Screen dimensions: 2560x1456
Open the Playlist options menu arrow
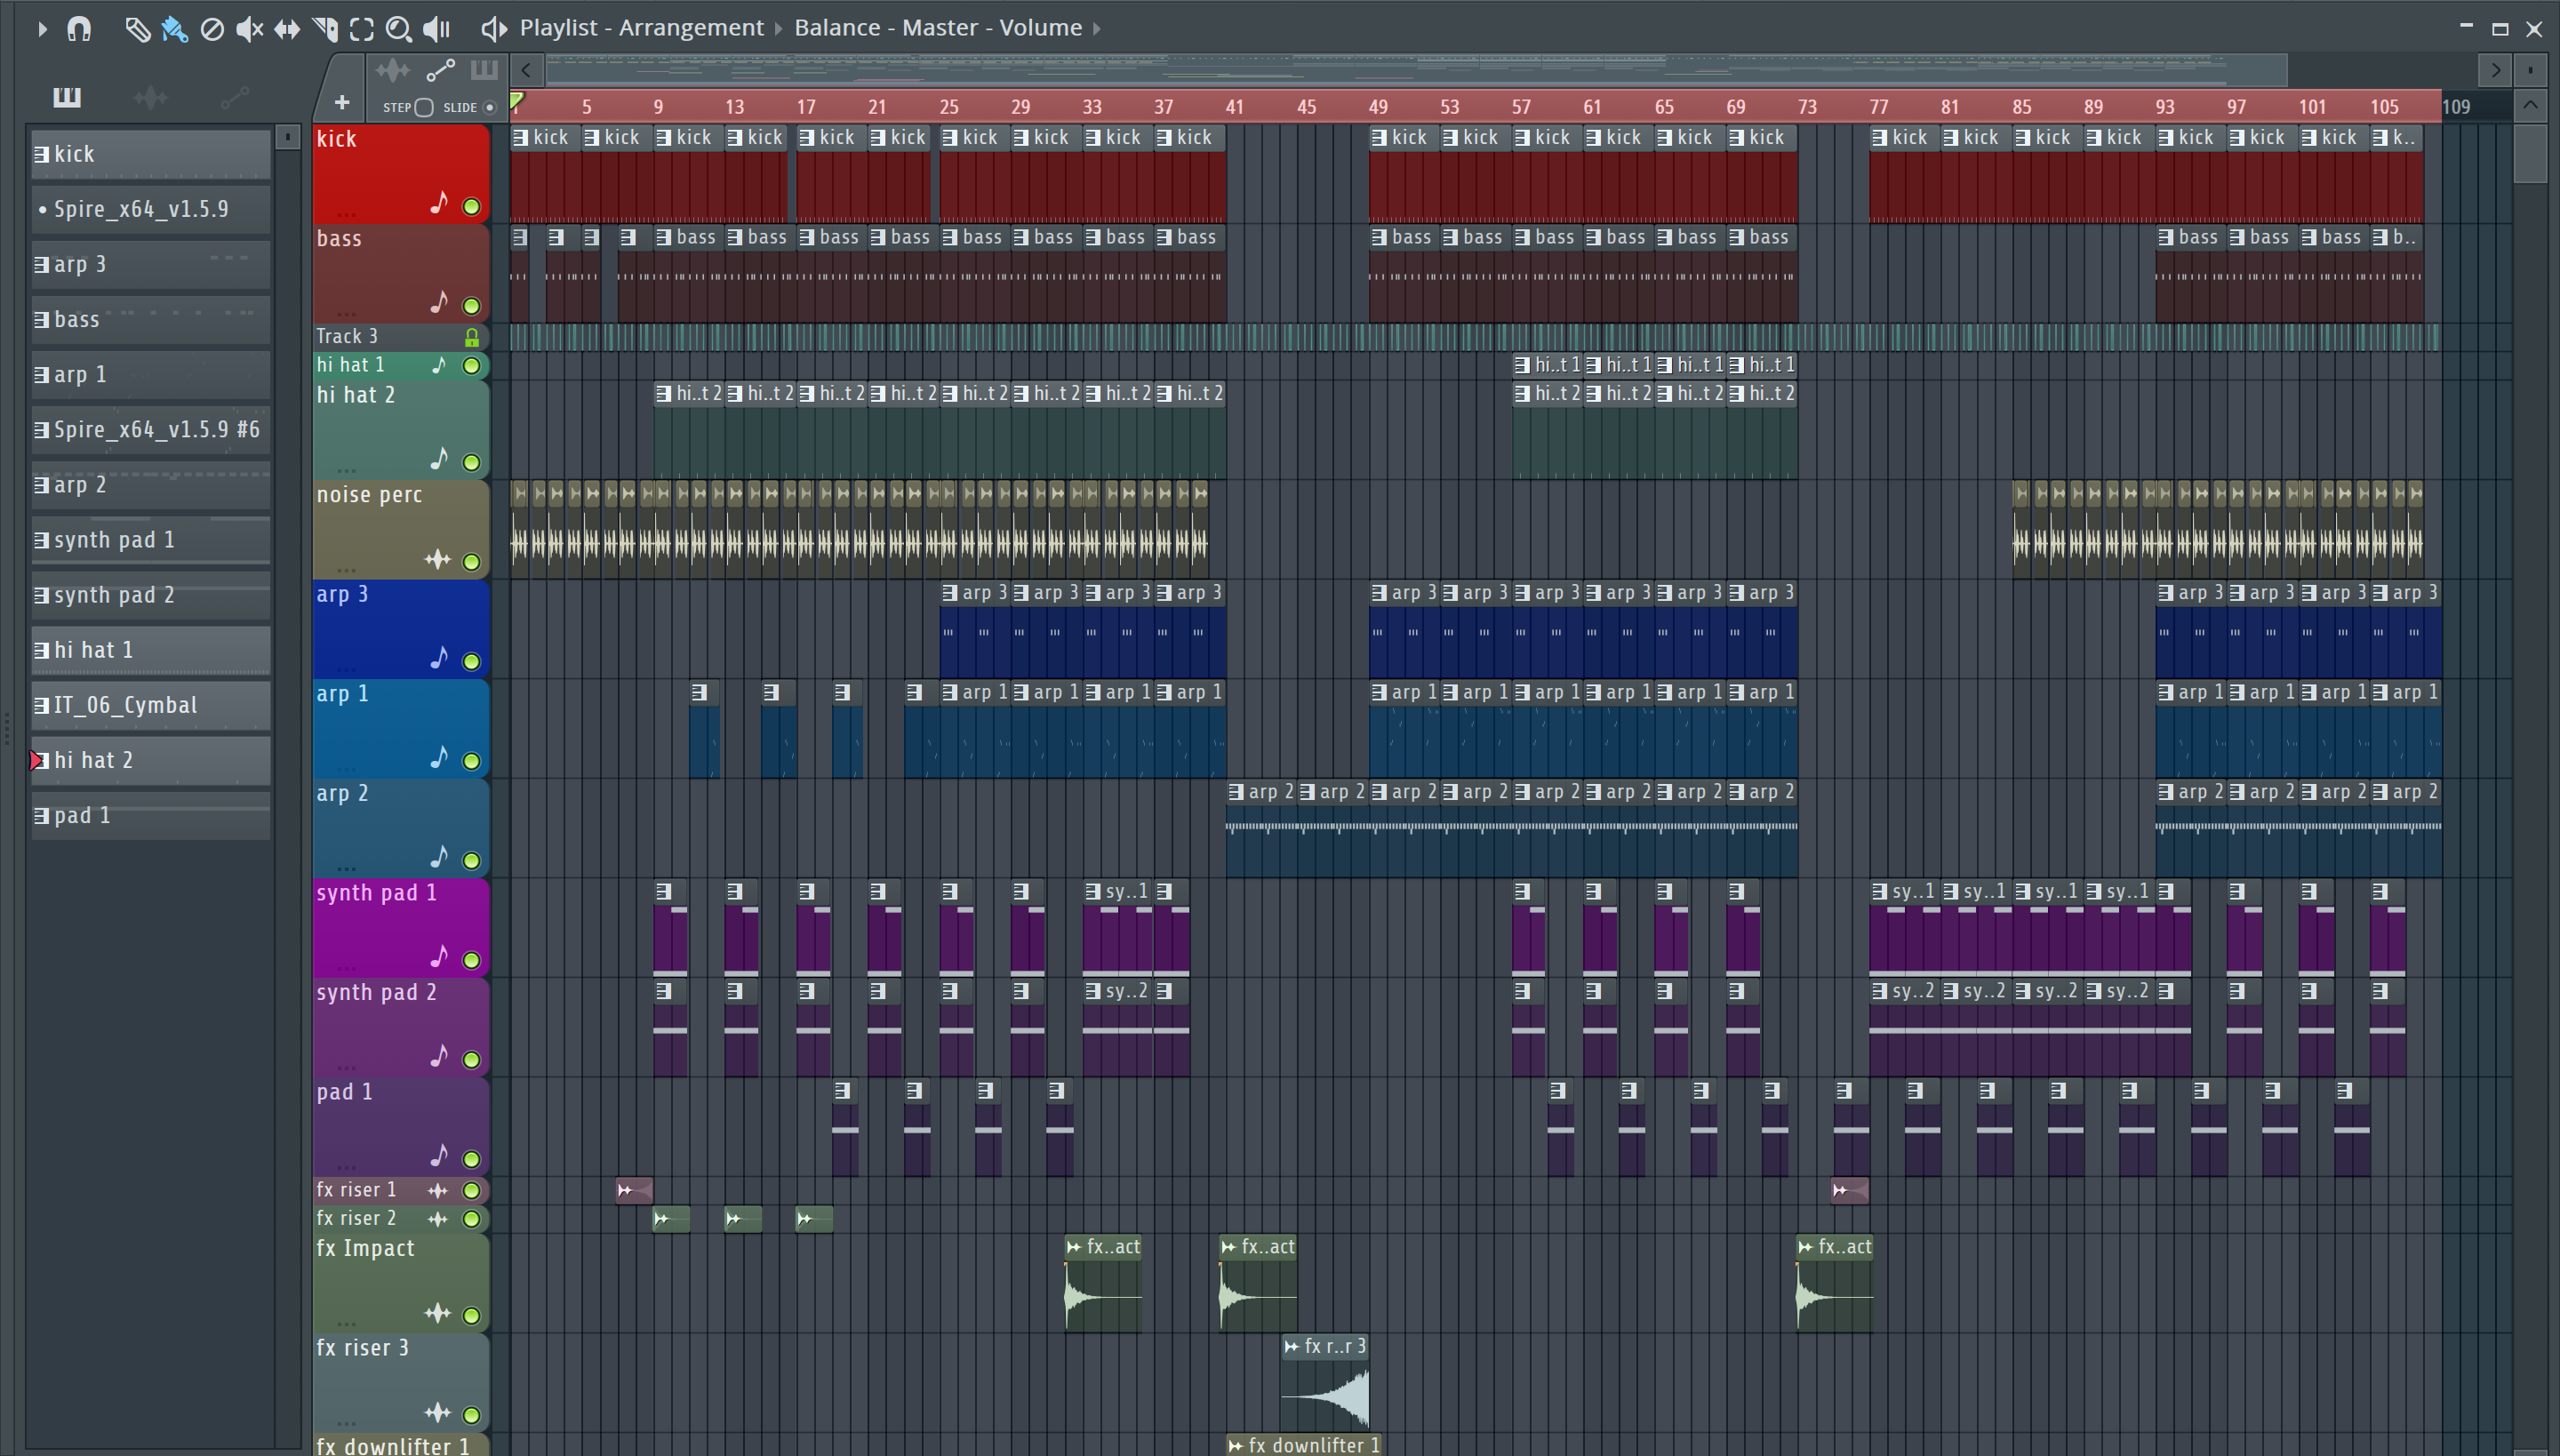[x=42, y=29]
